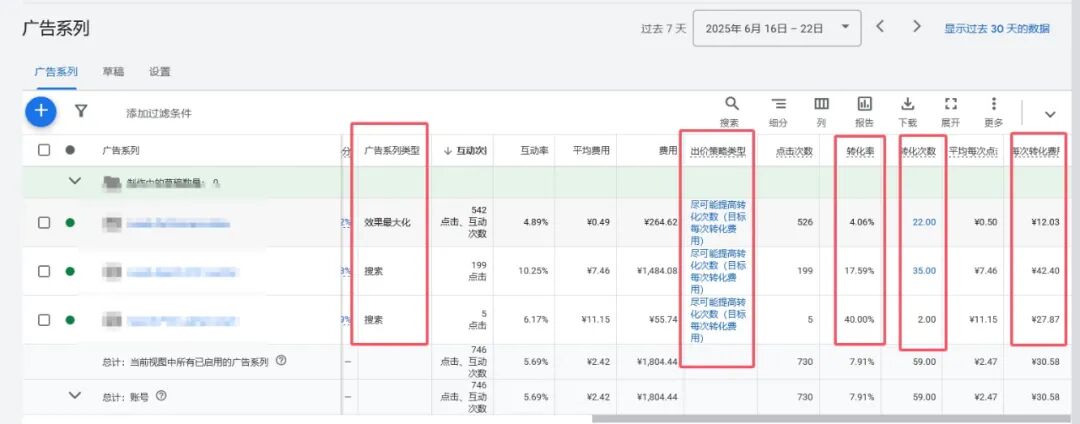
Task: Sort by 费用 column header
Action: point(668,151)
